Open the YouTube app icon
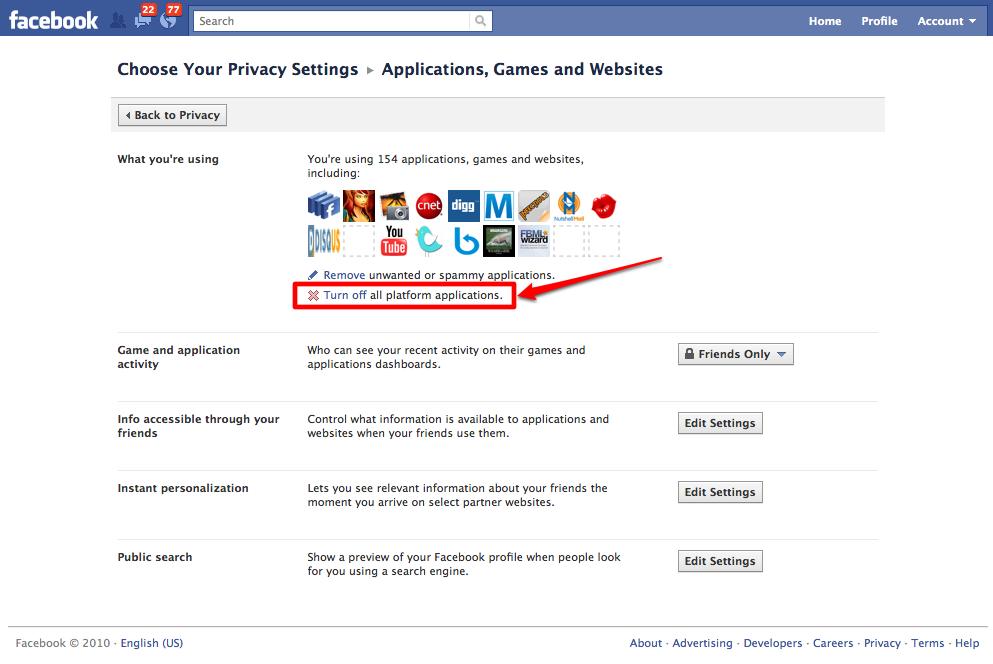The height and width of the screenshot is (664, 993). coord(394,241)
